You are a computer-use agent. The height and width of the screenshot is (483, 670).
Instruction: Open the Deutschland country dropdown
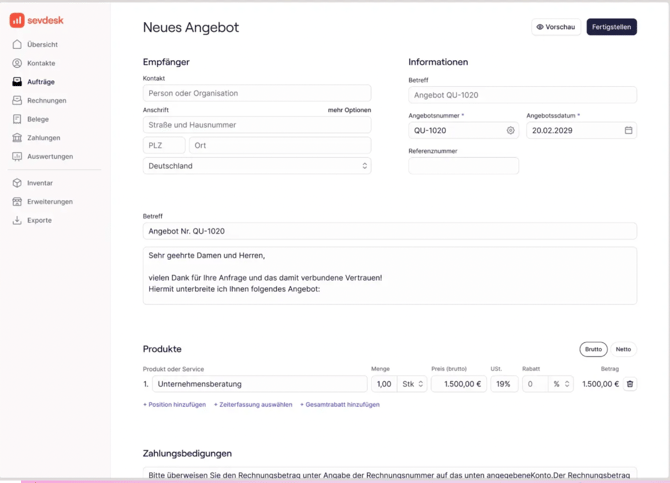tap(257, 166)
